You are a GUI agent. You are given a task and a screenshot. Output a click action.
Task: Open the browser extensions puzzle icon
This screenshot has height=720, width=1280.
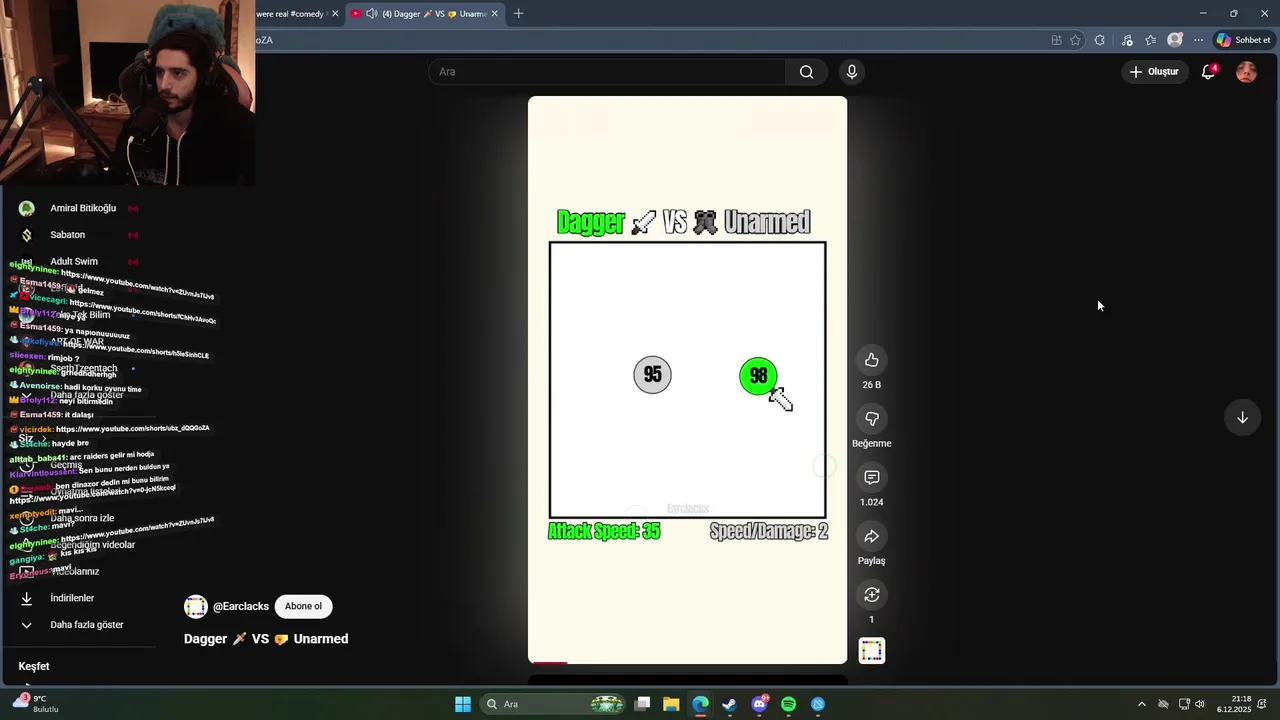(1100, 40)
